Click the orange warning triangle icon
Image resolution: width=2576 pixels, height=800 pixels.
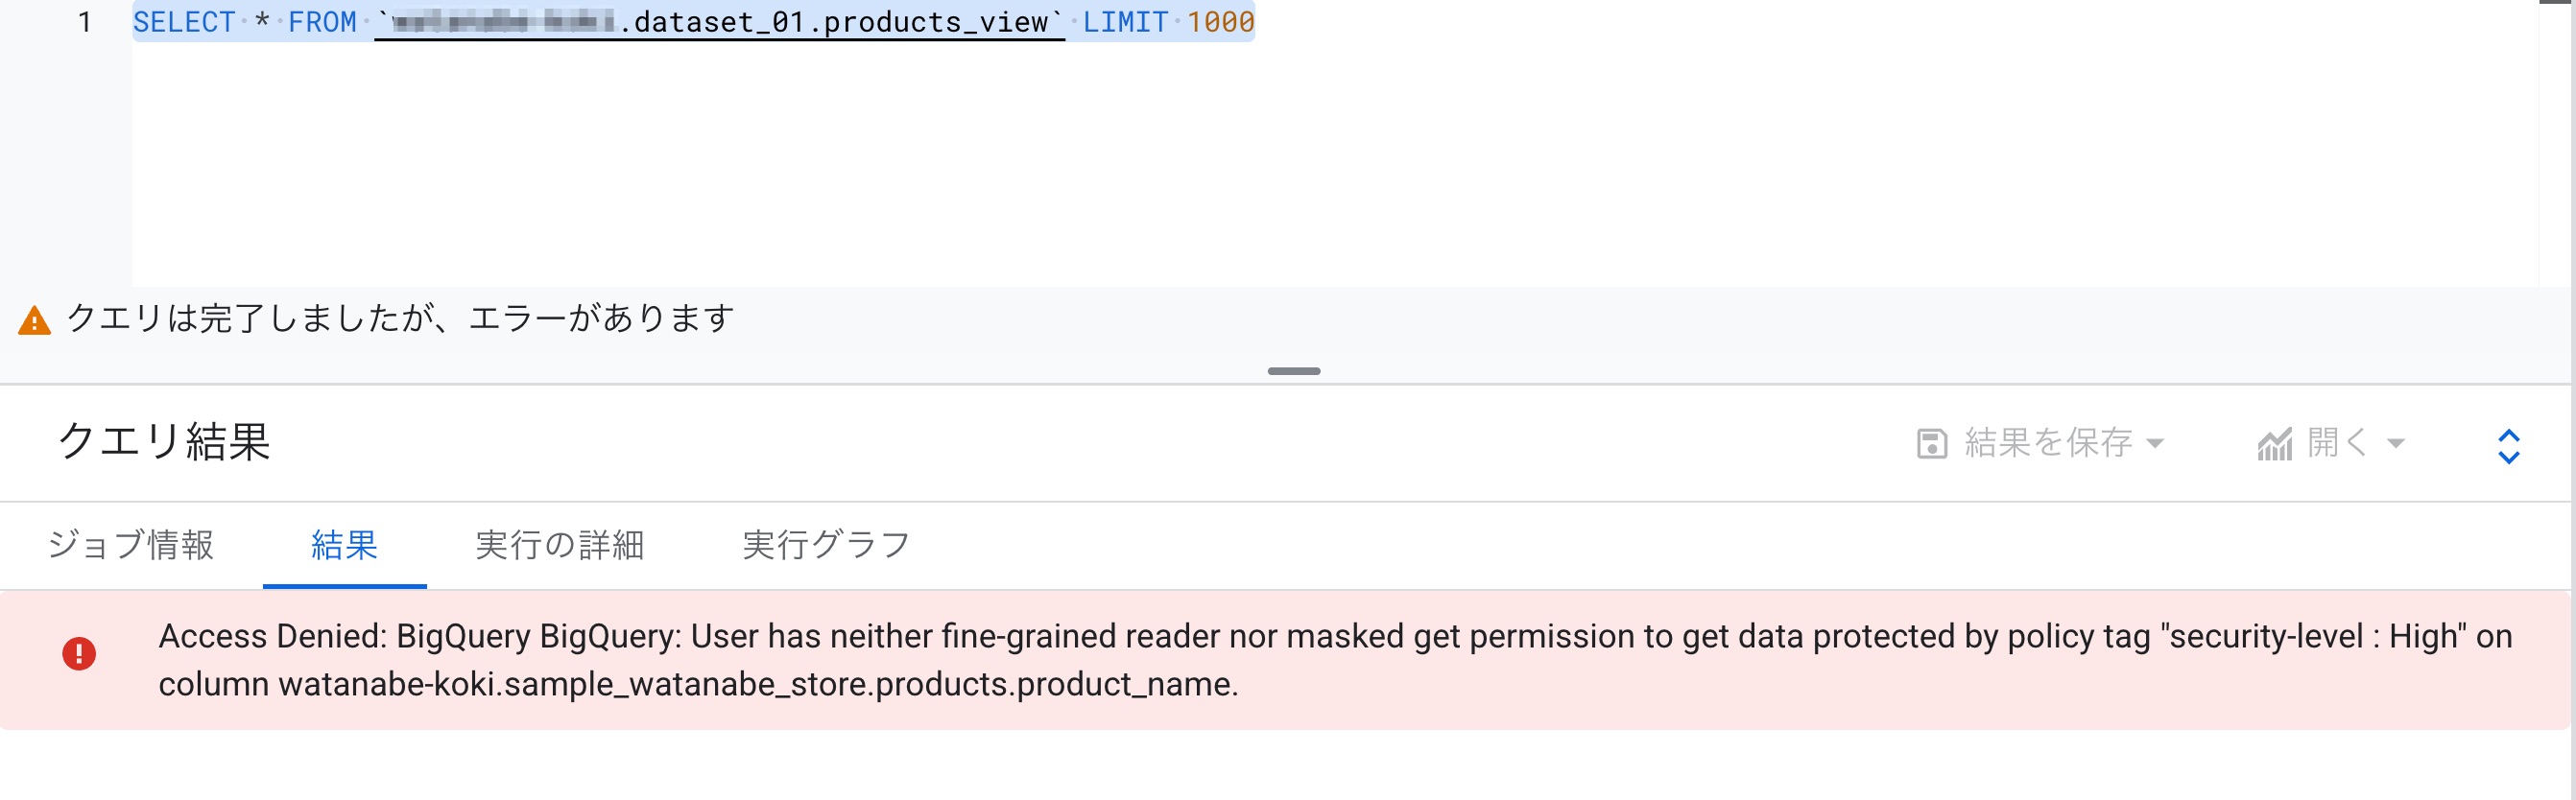35,320
